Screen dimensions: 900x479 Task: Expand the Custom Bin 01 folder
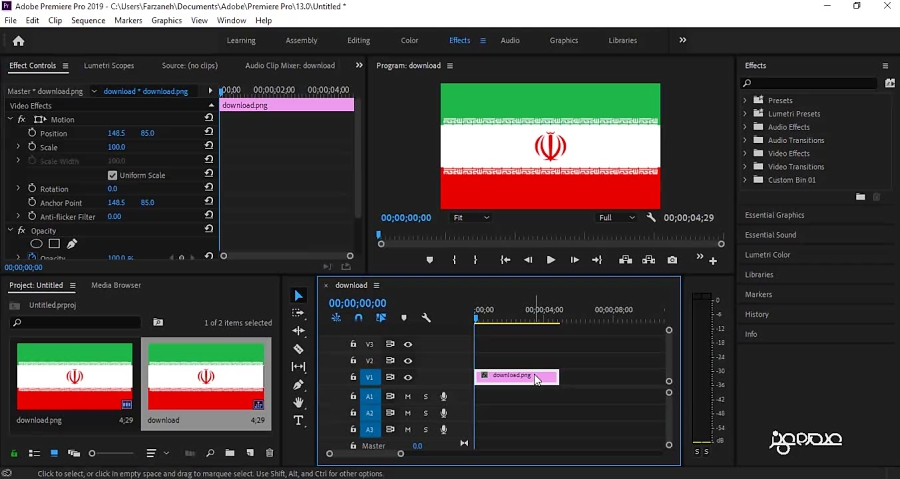[x=745, y=180]
